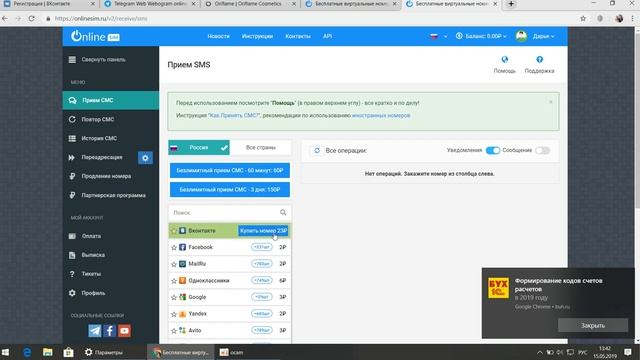This screenshot has height=360, width=640.
Task: Open the БУХ 1С notification thumbnail
Action: pos(498,288)
